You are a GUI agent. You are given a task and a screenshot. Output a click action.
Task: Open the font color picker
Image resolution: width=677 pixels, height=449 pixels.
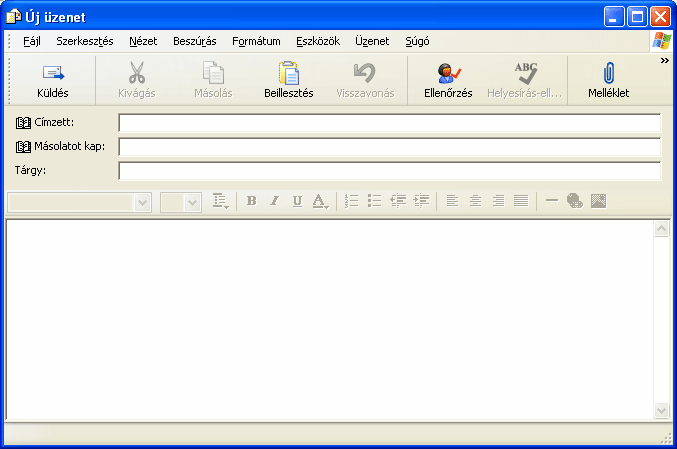pos(320,202)
